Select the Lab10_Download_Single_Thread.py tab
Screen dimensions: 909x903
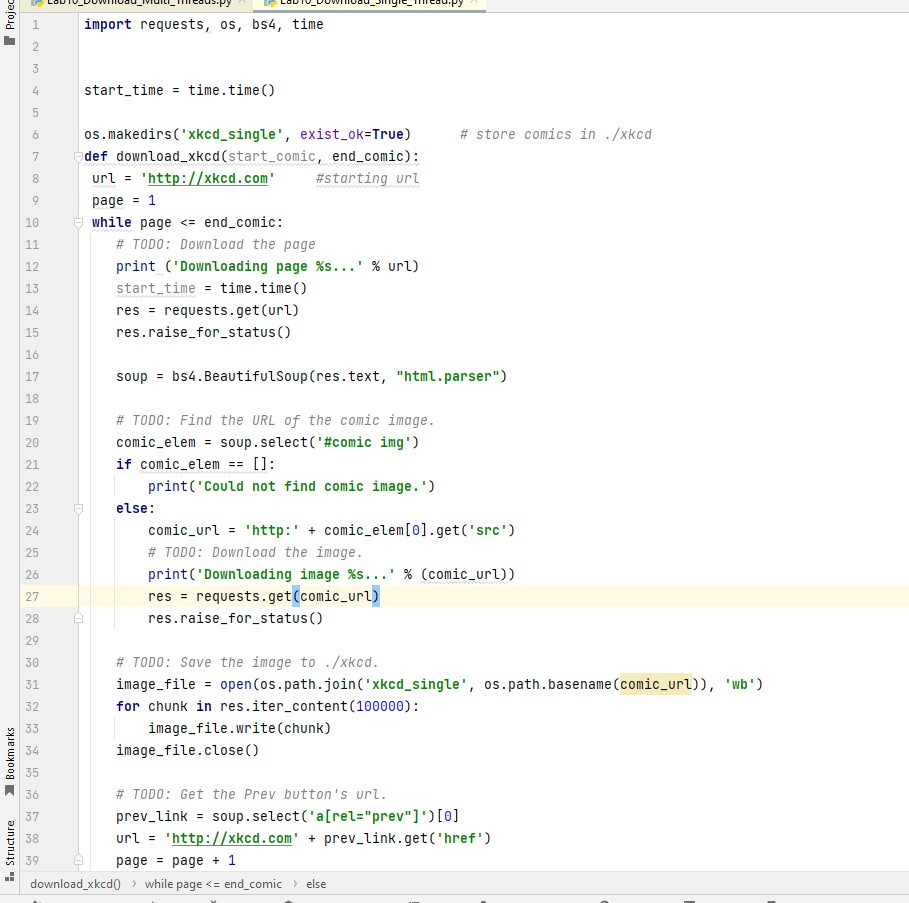370,3
